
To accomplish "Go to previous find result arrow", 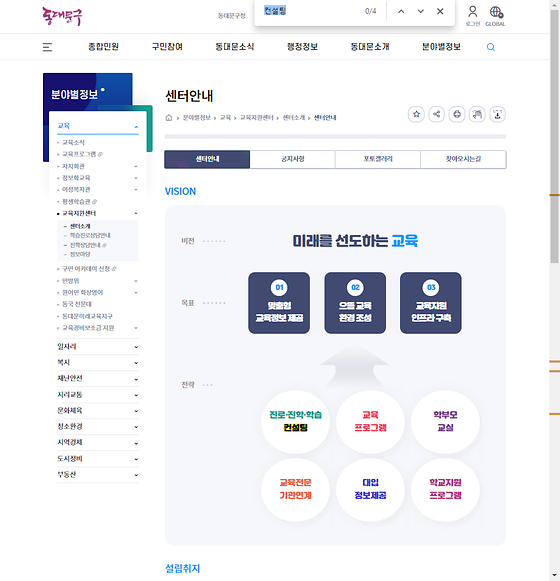I will (x=401, y=11).
